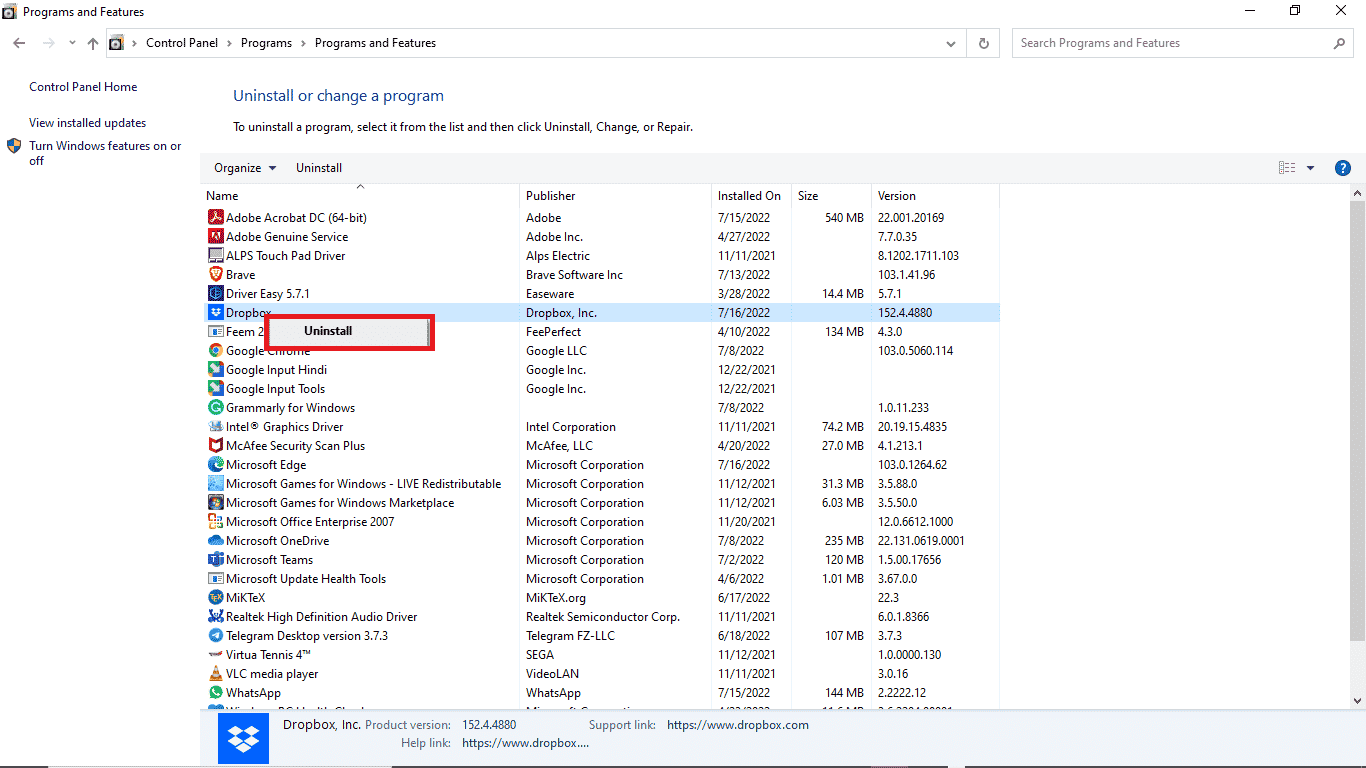Click the 540 MB size cell
The width and height of the screenshot is (1366, 768).
coord(844,217)
